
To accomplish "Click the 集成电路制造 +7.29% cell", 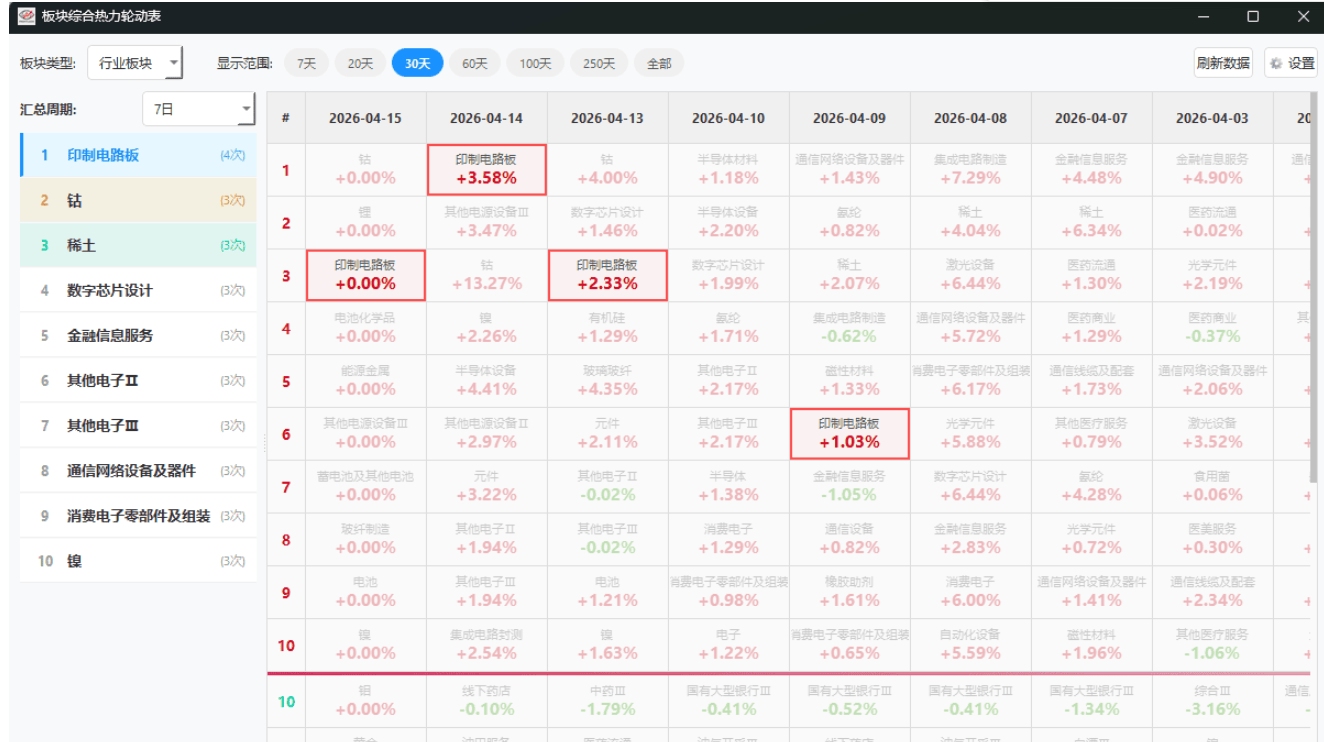I will click(971, 170).
